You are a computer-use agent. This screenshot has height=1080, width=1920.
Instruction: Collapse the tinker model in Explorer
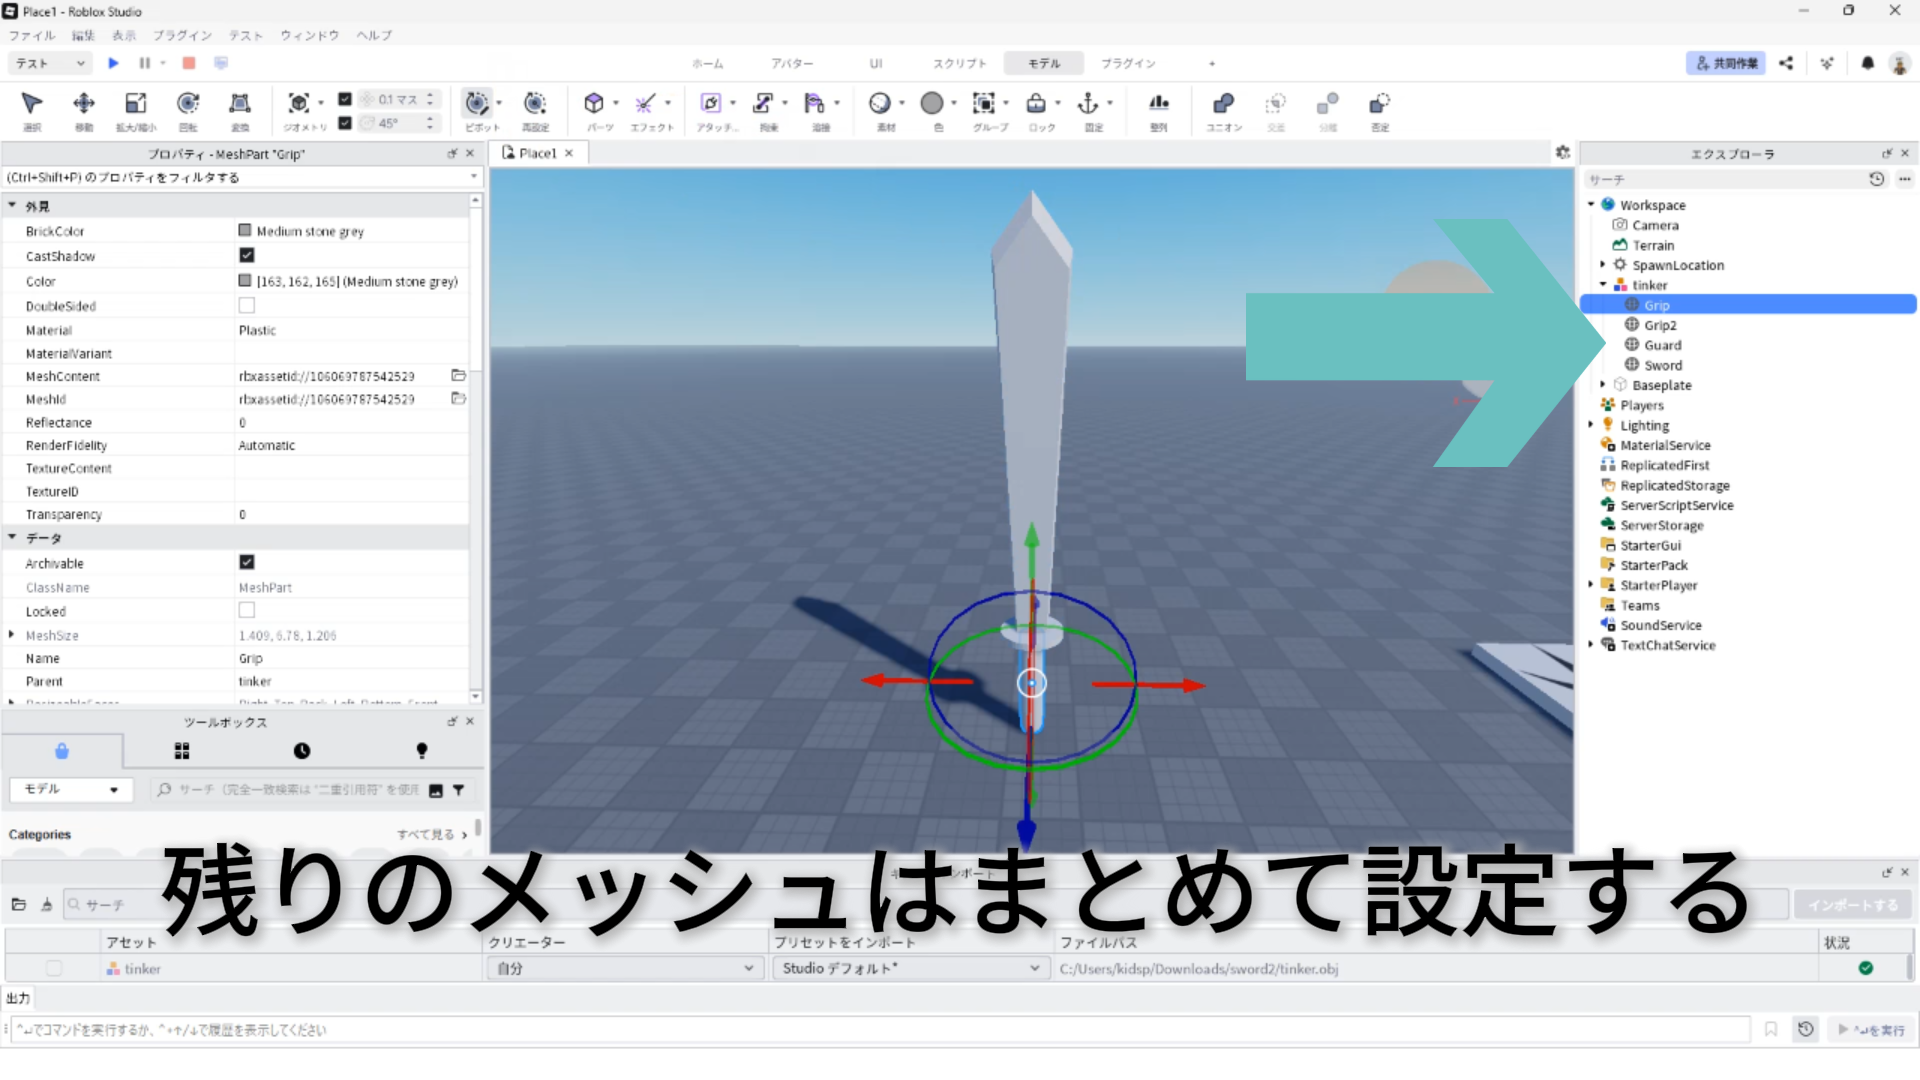tap(1603, 285)
